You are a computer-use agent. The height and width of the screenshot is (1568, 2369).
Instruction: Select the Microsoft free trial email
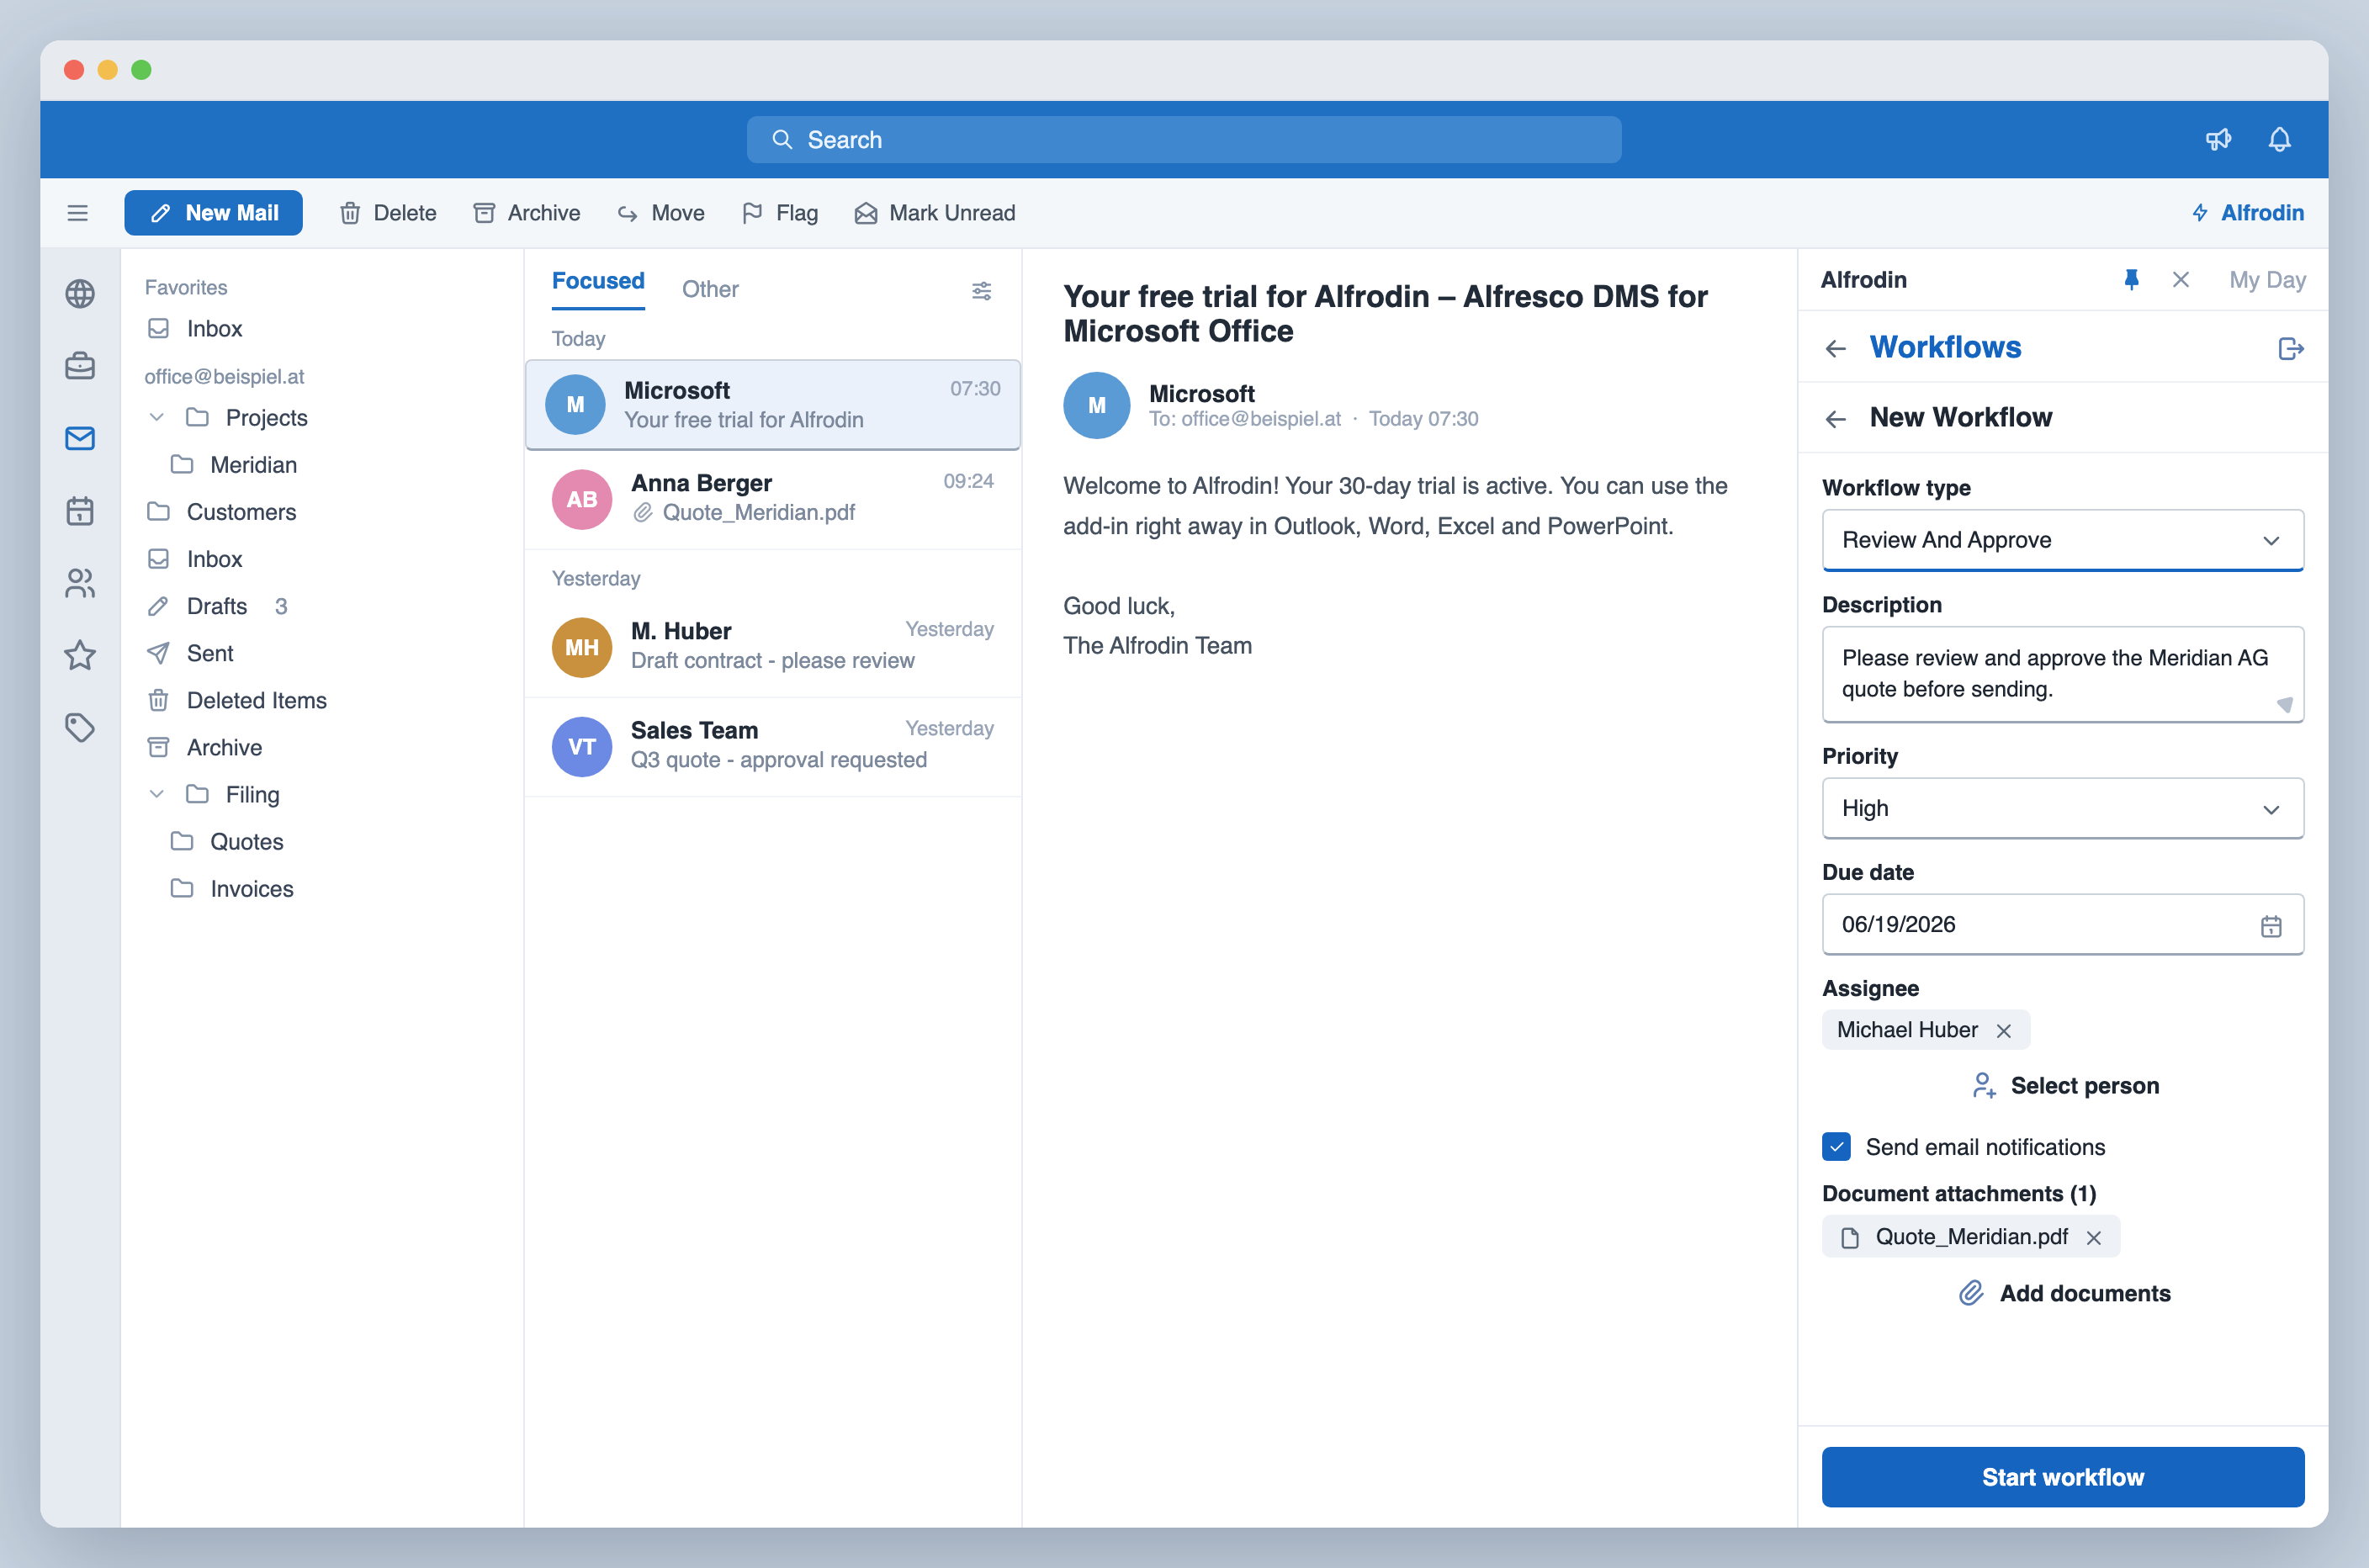coord(773,405)
